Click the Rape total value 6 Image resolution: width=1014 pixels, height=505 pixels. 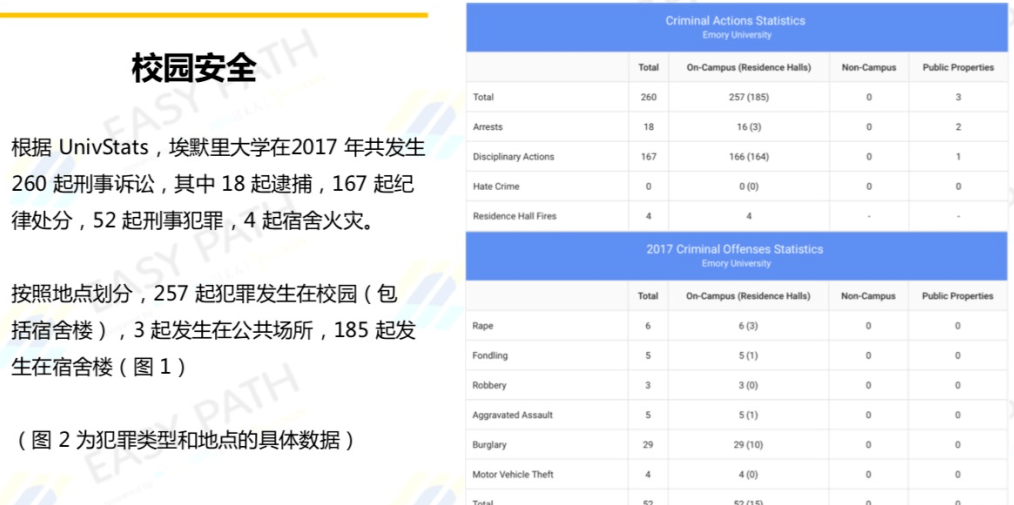click(x=648, y=326)
